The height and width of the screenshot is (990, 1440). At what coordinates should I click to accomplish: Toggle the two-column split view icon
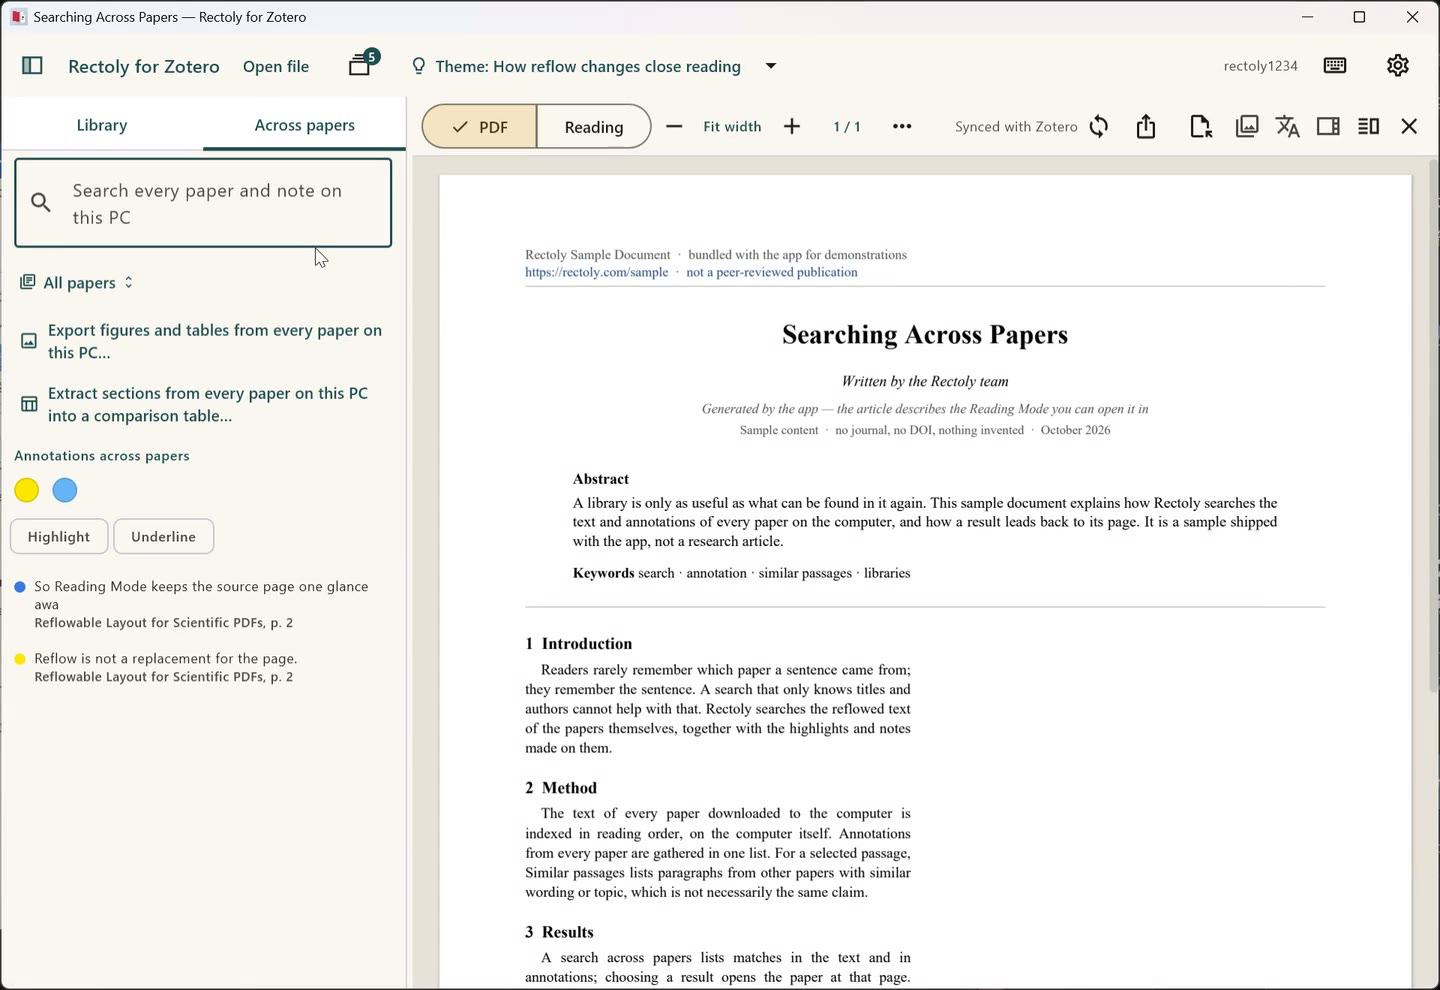coord(1369,127)
